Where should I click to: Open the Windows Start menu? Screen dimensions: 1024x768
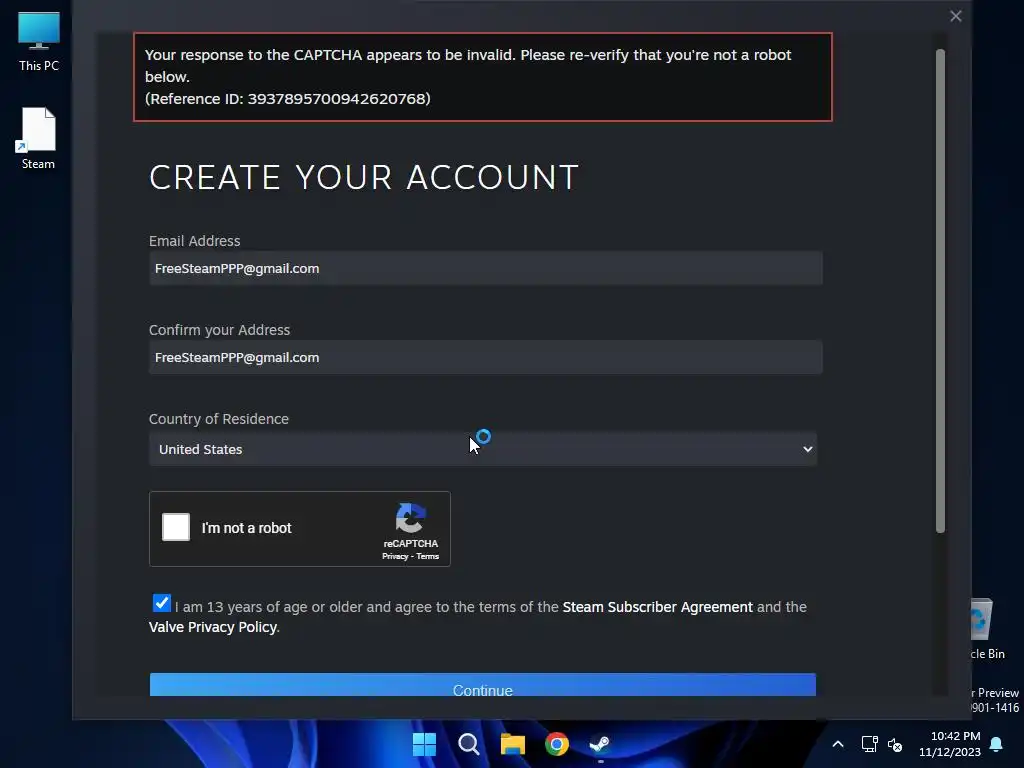(424, 744)
